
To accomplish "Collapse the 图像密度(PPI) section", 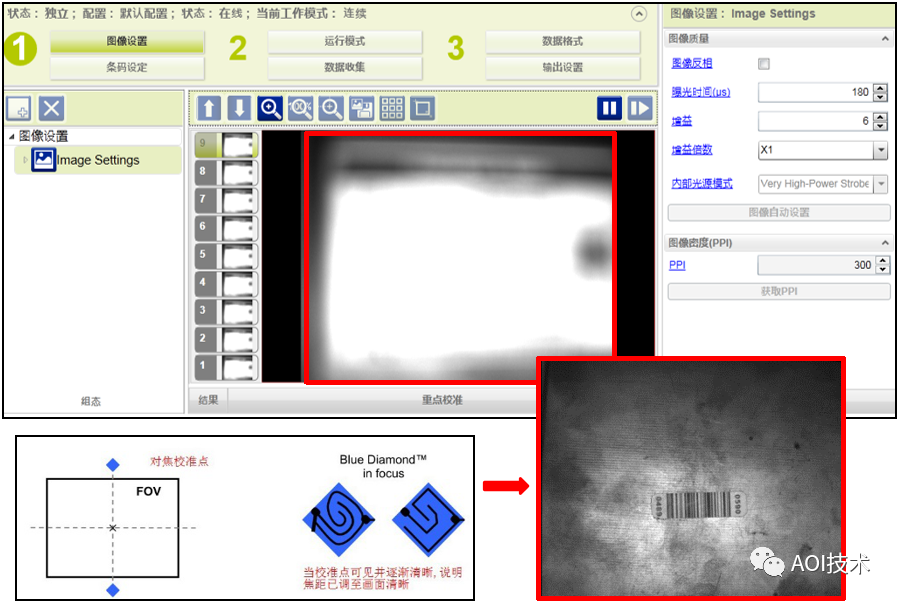I will coord(885,243).
